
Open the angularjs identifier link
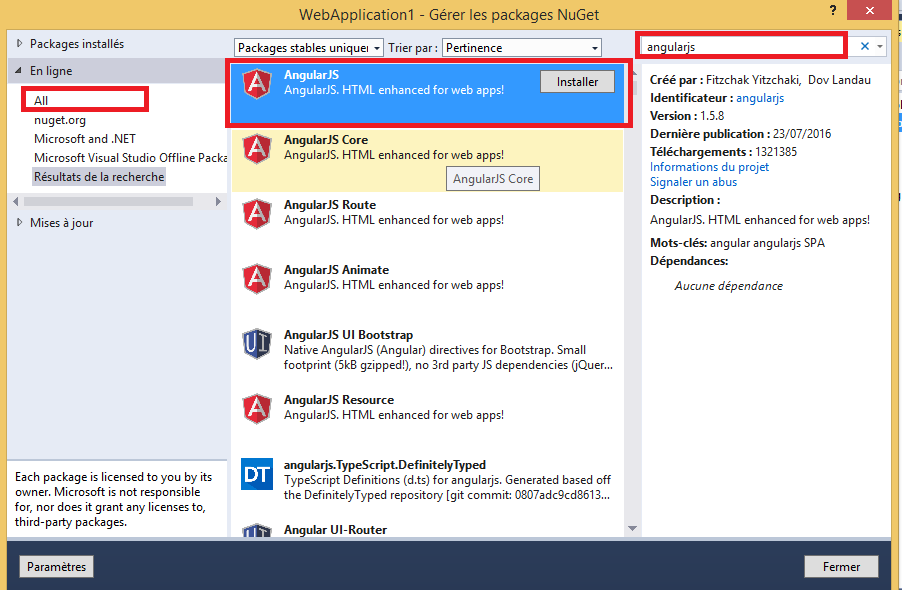[760, 98]
